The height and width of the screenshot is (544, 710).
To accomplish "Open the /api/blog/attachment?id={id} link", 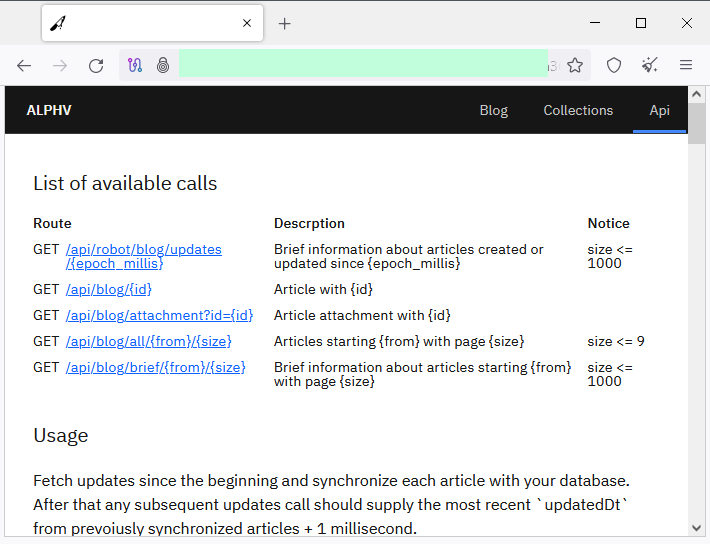I will coord(159,315).
